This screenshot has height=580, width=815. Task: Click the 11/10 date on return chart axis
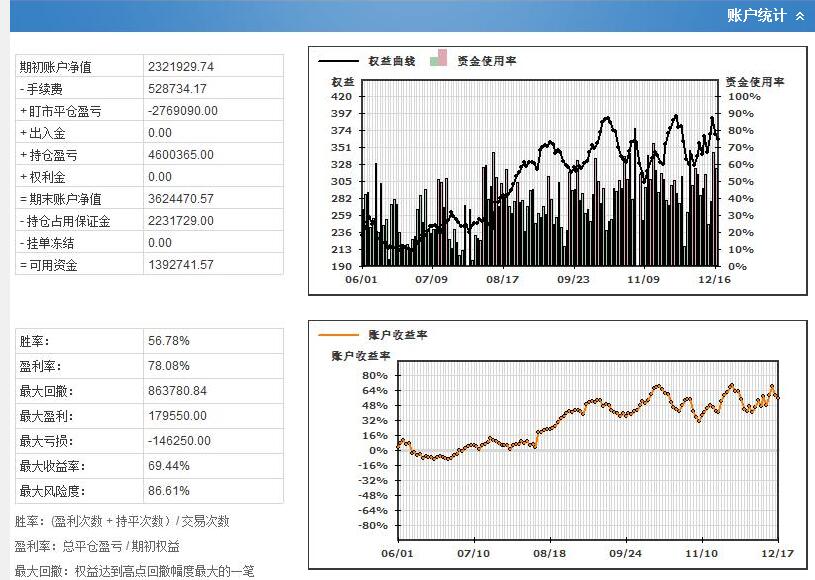click(703, 552)
